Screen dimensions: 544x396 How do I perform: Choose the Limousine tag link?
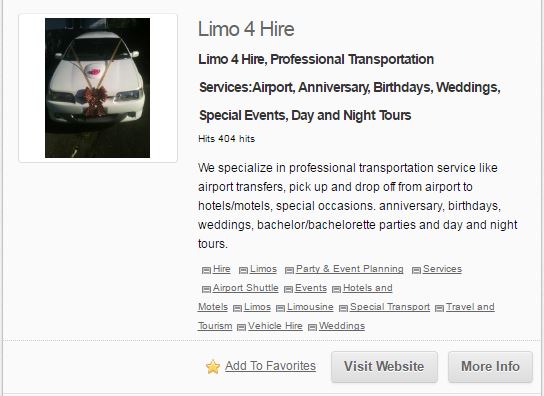pos(310,307)
